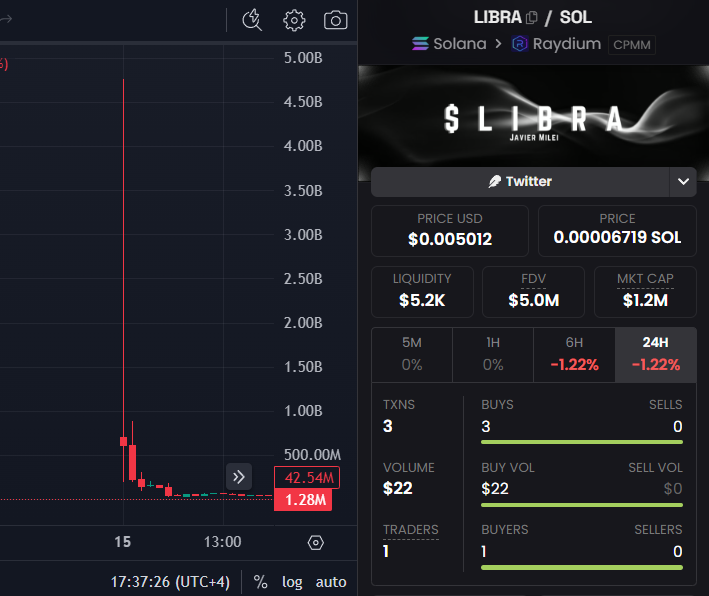Click the 5.00B price axis label
This screenshot has width=709, height=596.
[x=303, y=58]
